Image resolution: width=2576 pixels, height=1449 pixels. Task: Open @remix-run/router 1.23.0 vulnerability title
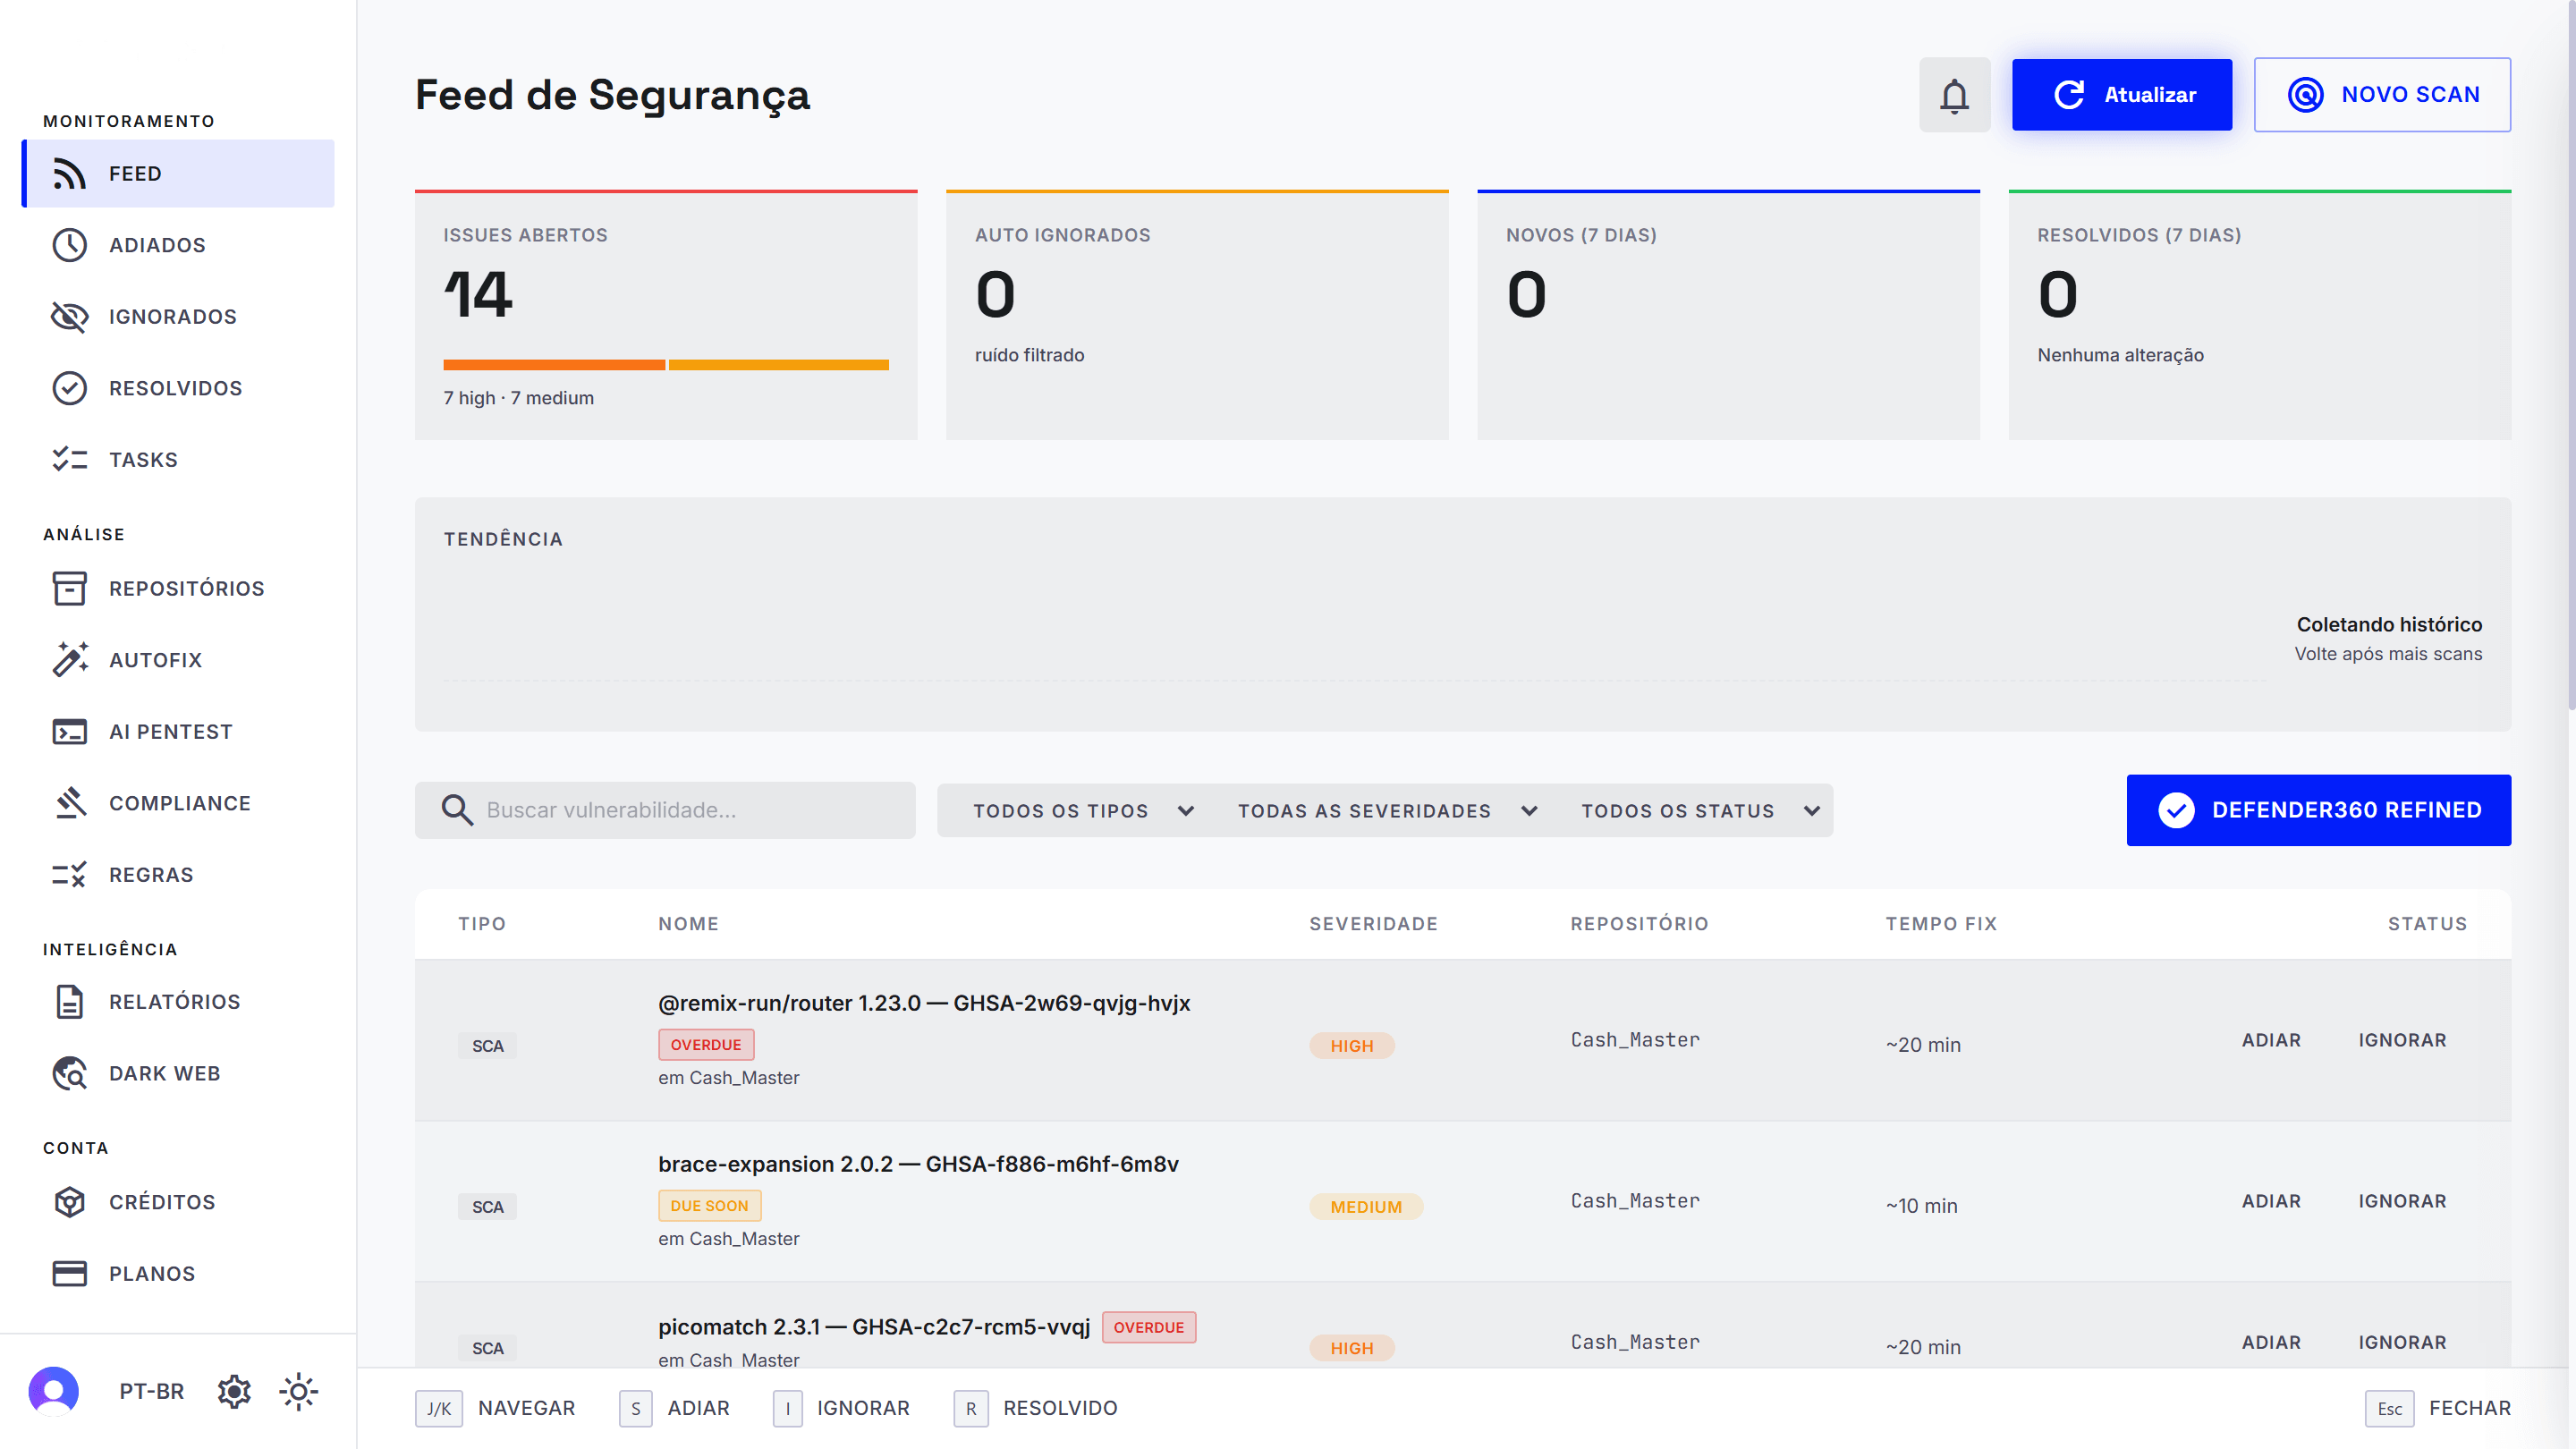[x=924, y=1003]
